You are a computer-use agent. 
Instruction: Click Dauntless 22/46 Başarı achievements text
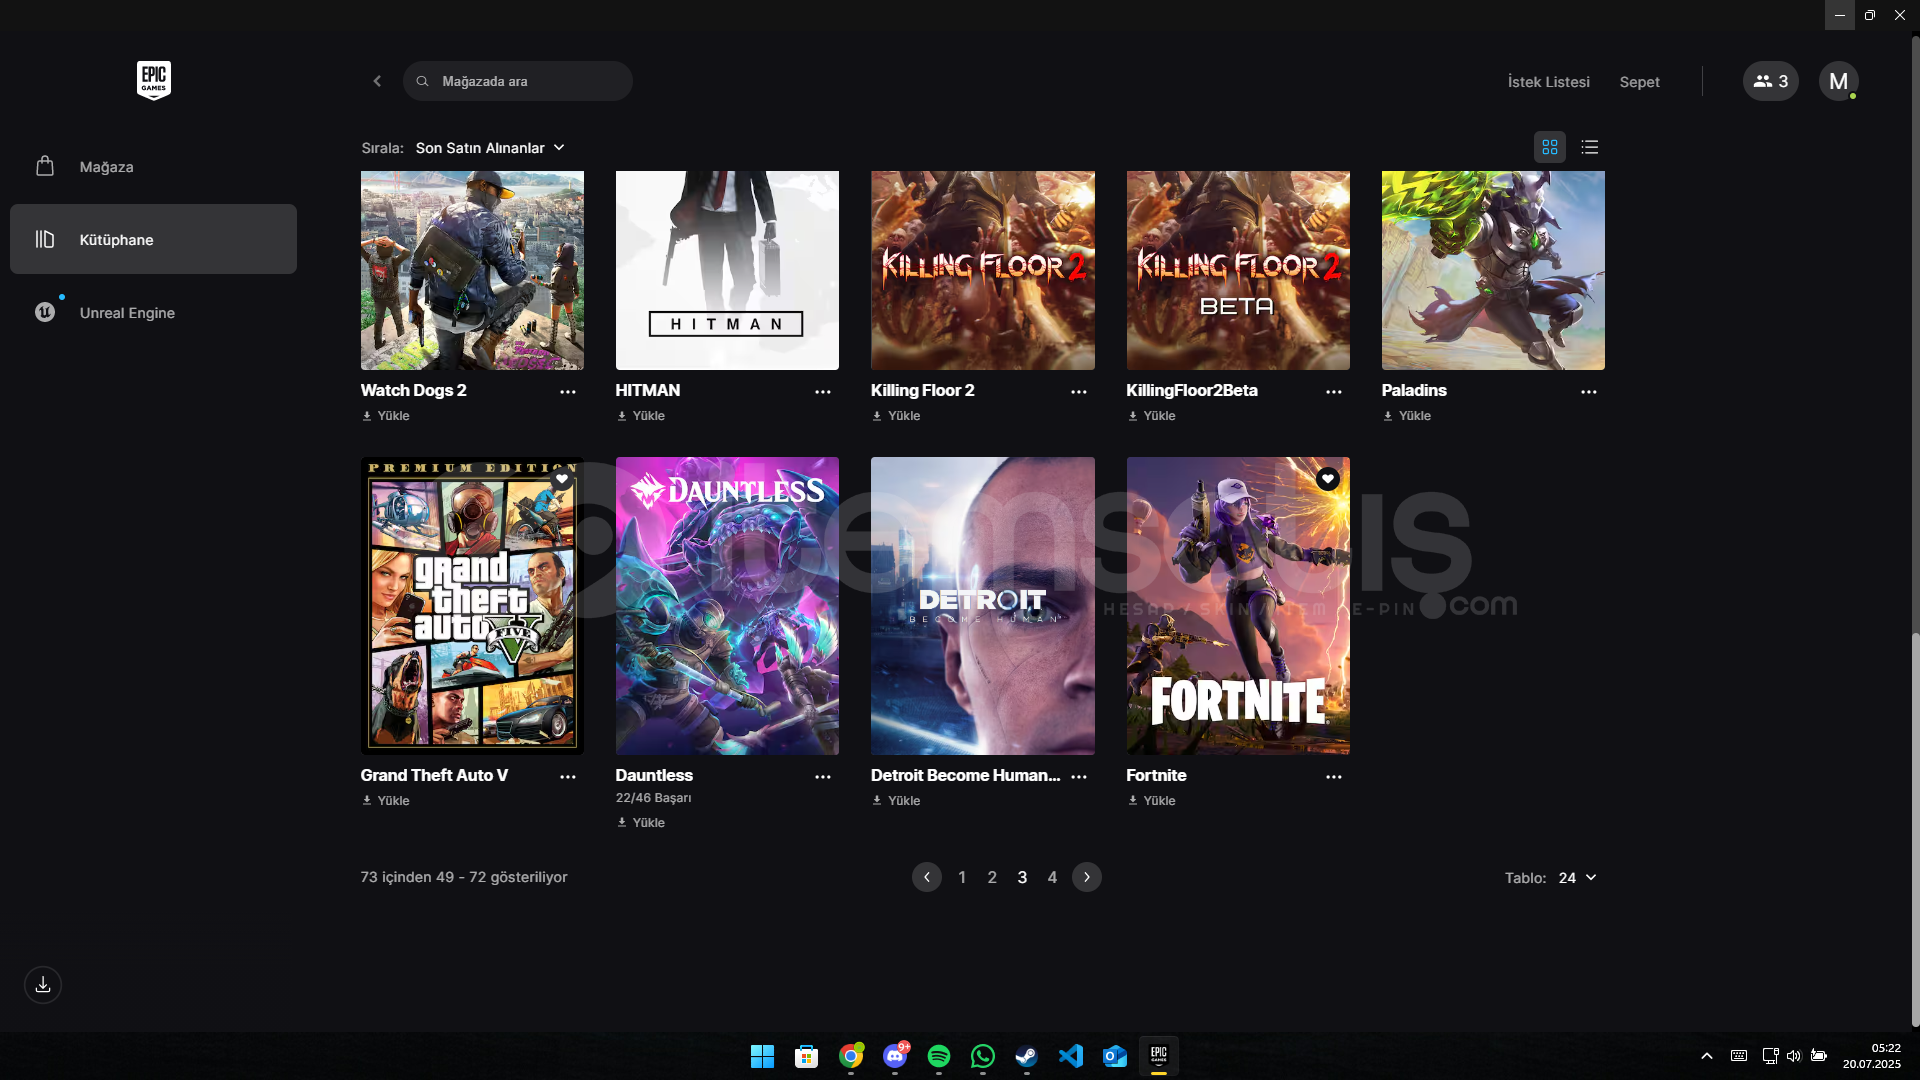[x=654, y=798]
